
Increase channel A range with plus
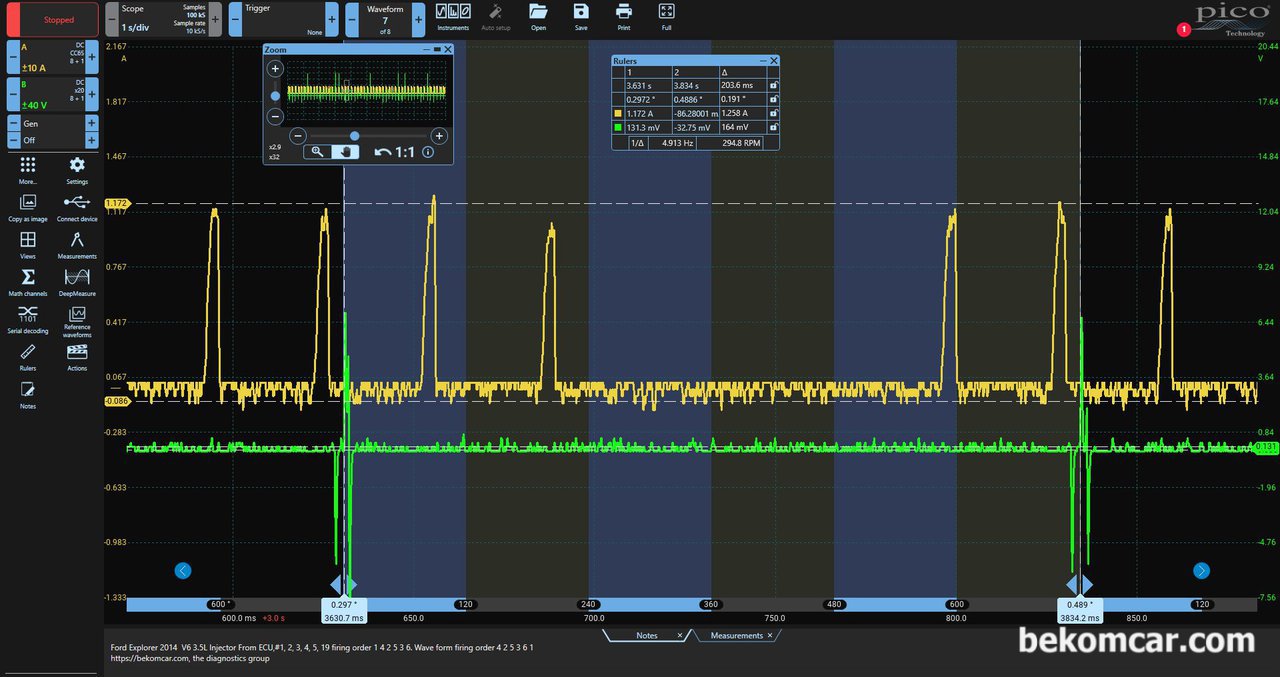(92, 57)
